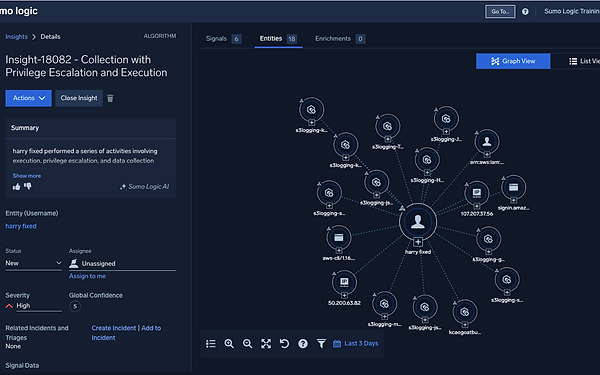Image resolution: width=600 pixels, height=375 pixels.
Task: Click the Create Incident link
Action: tap(114, 328)
